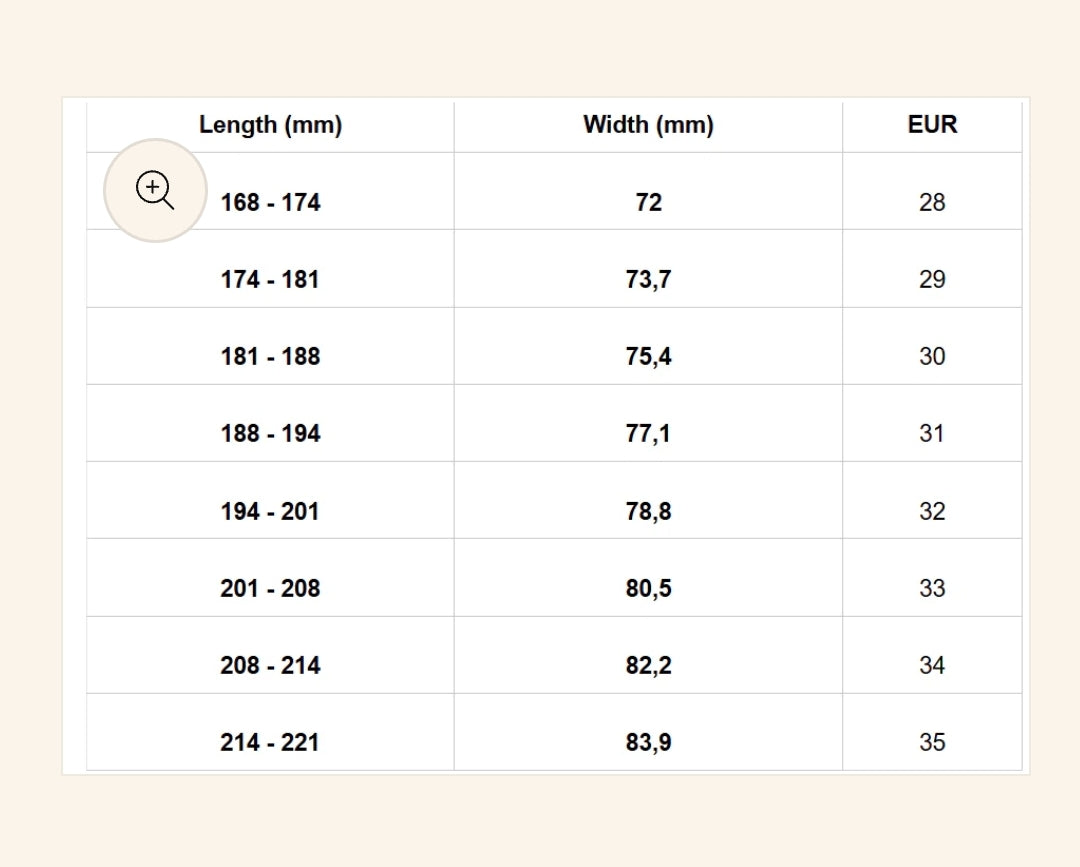Click the magnifying glass zoom icon
The width and height of the screenshot is (1080, 867).
(155, 190)
